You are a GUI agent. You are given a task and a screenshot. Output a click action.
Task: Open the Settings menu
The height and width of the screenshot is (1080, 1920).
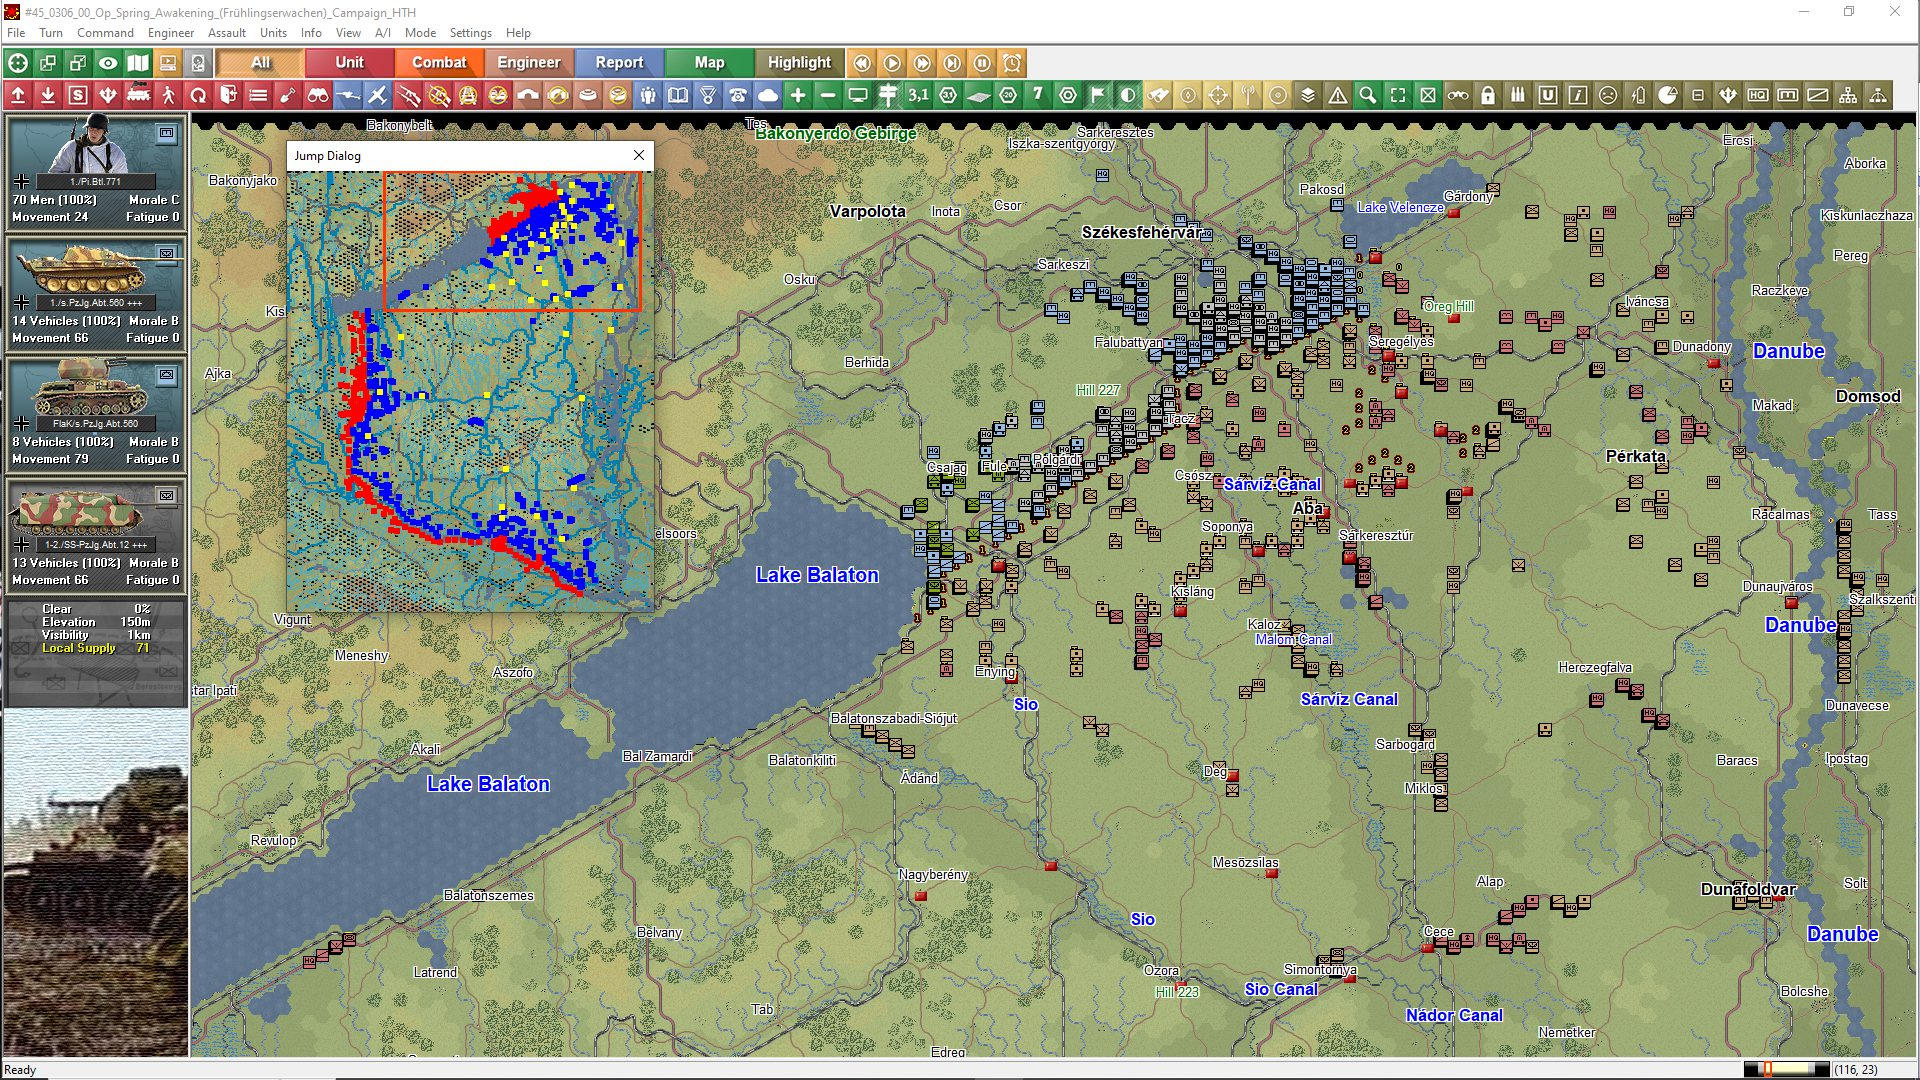(470, 33)
